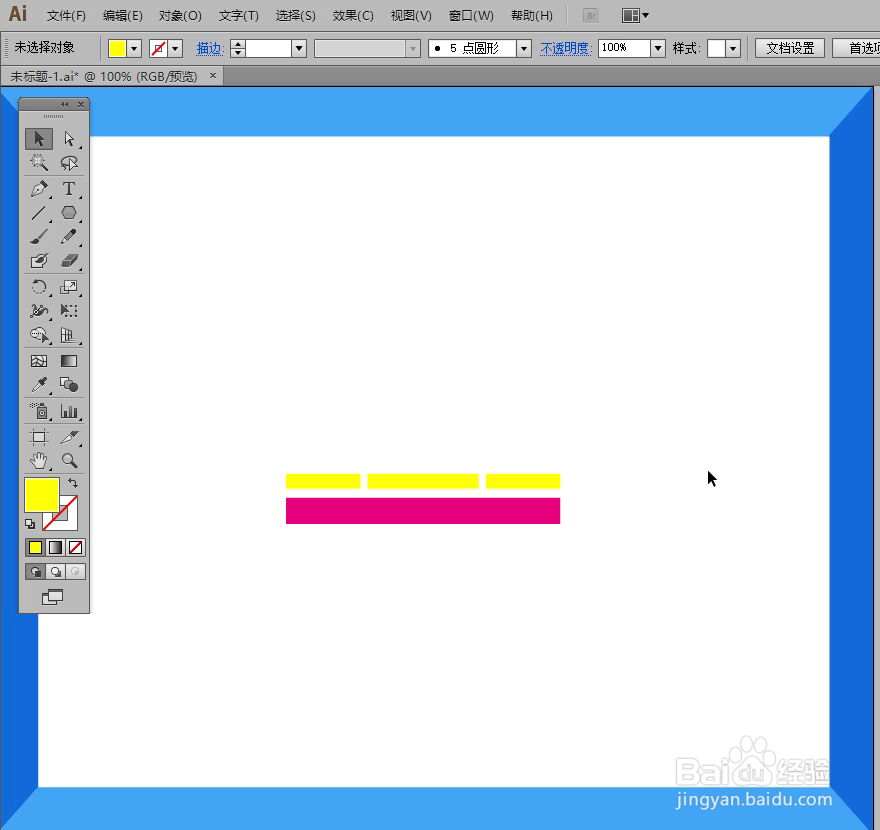Expand the stroke weight dropdown
This screenshot has width=880, height=830.
point(299,49)
